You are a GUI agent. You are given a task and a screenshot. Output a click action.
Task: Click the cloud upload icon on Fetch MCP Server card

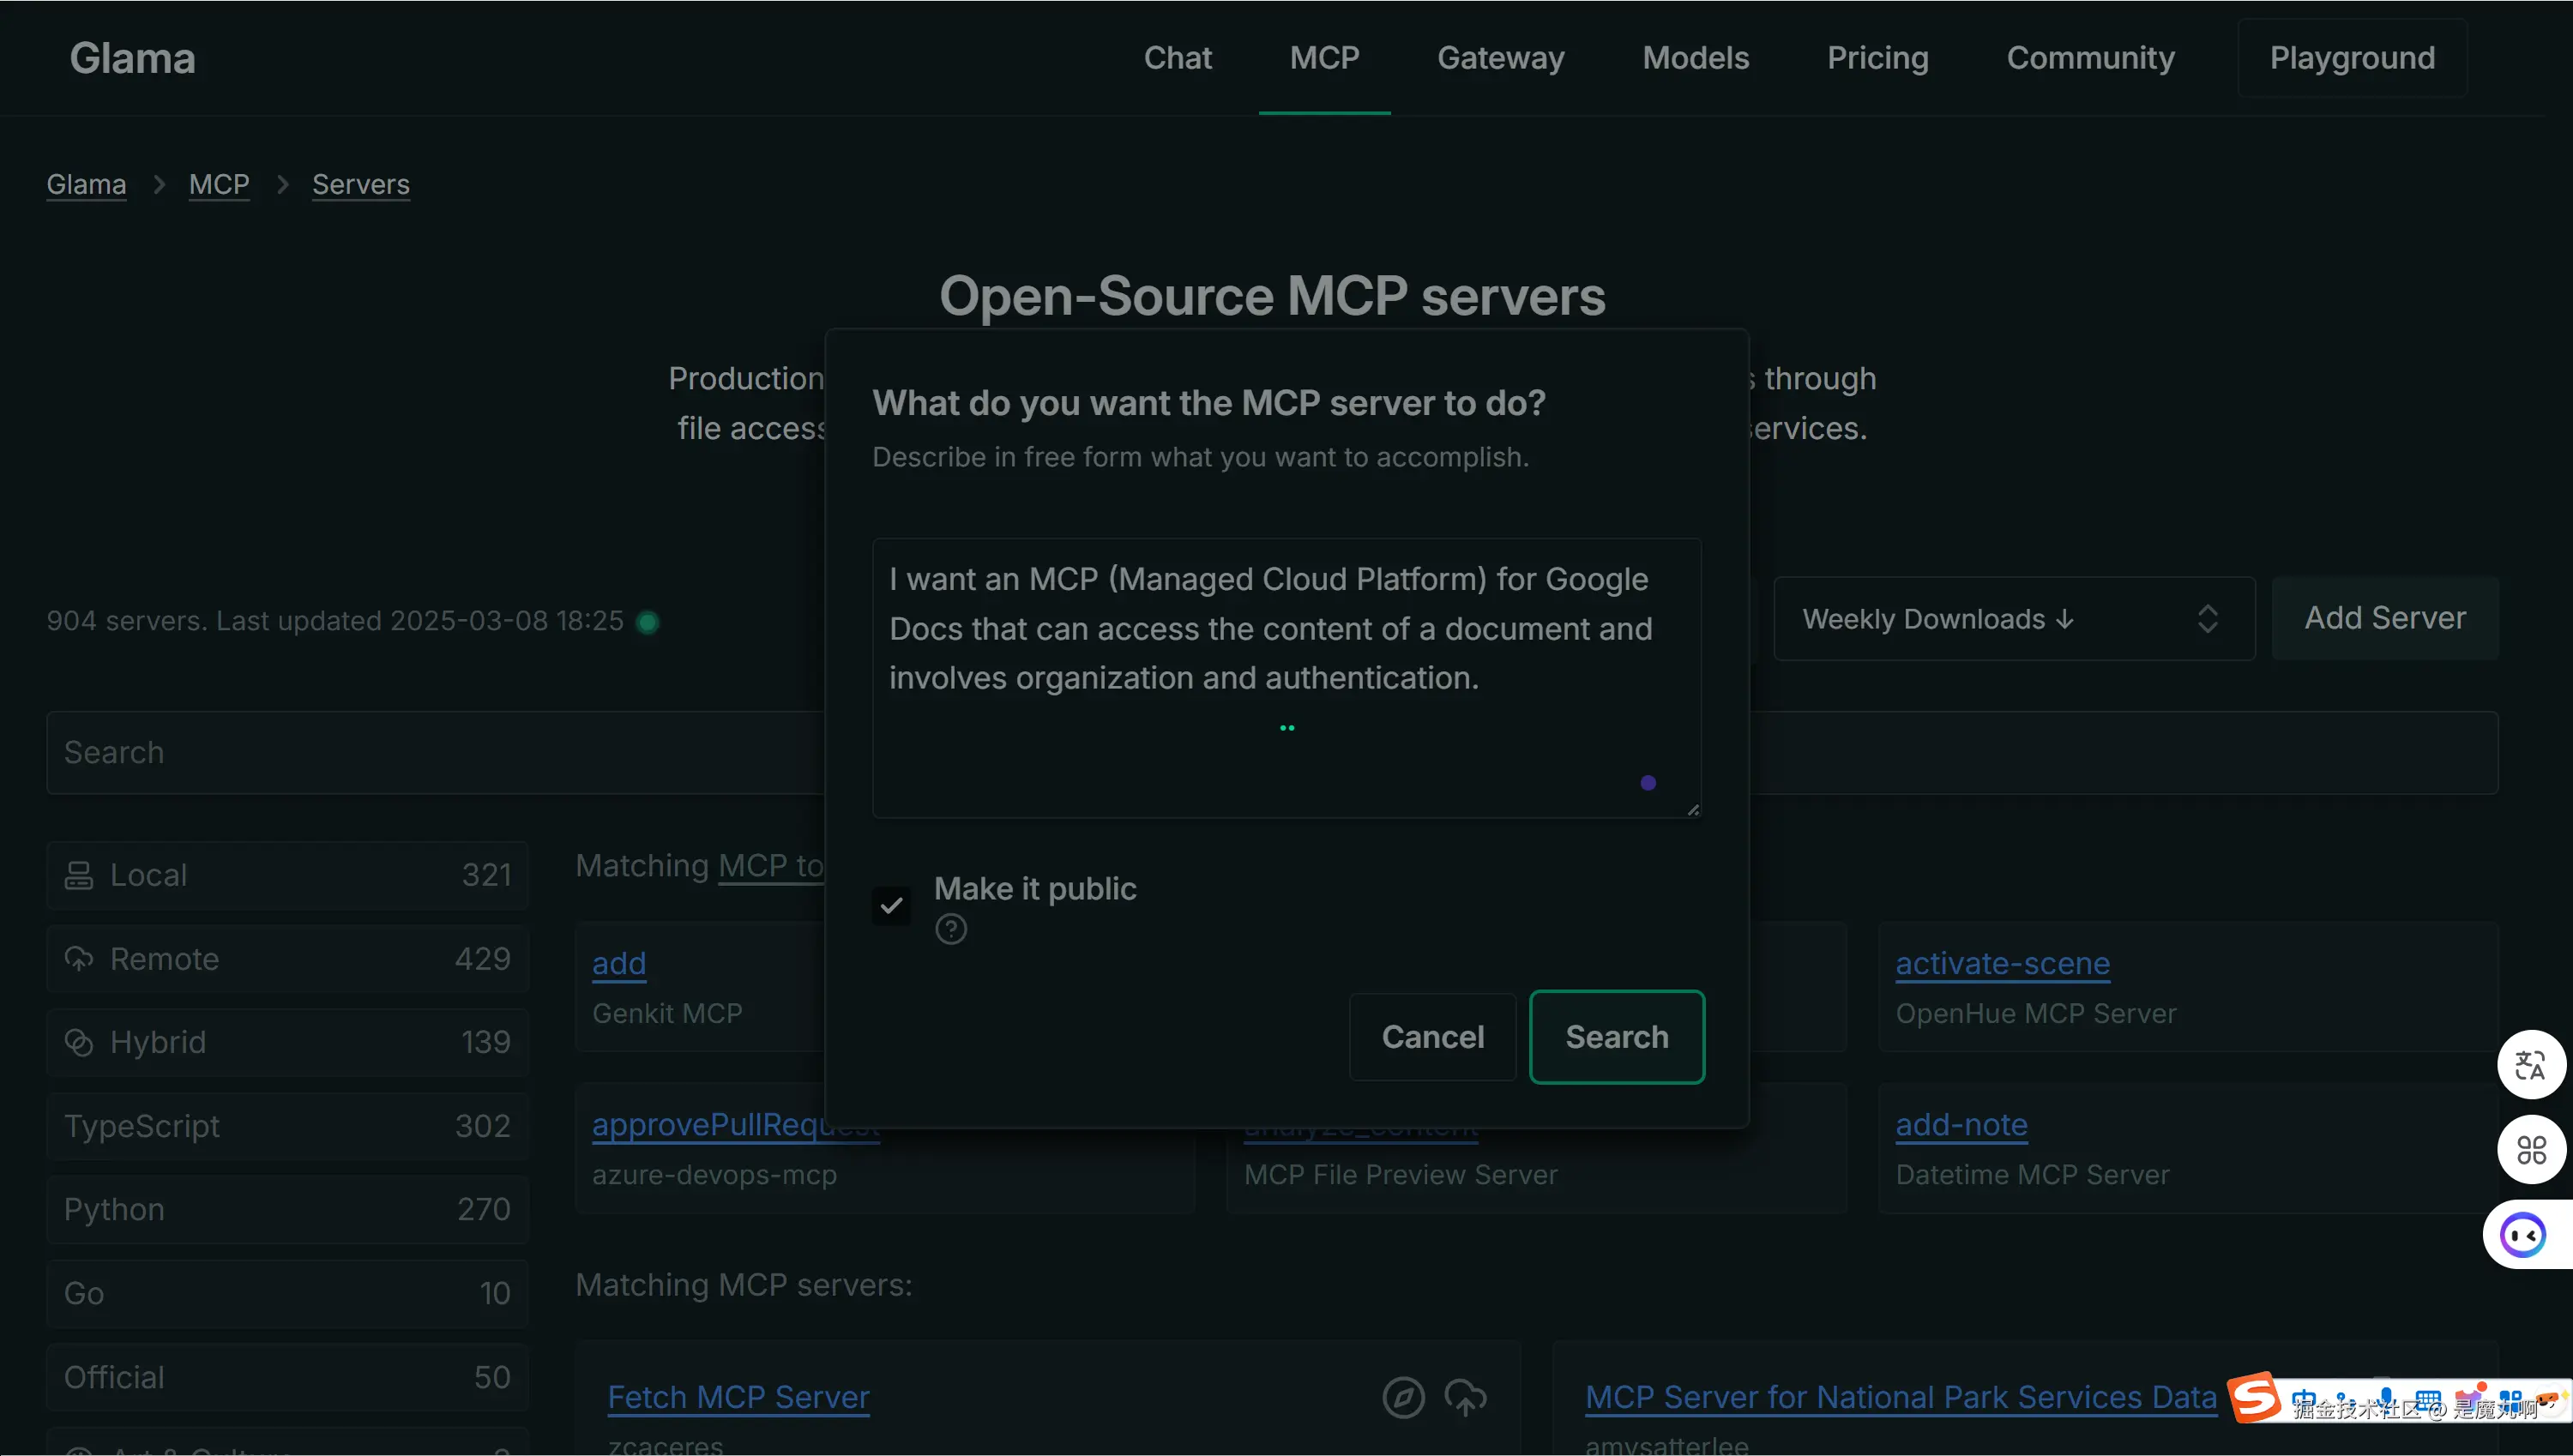pyautogui.click(x=1465, y=1397)
